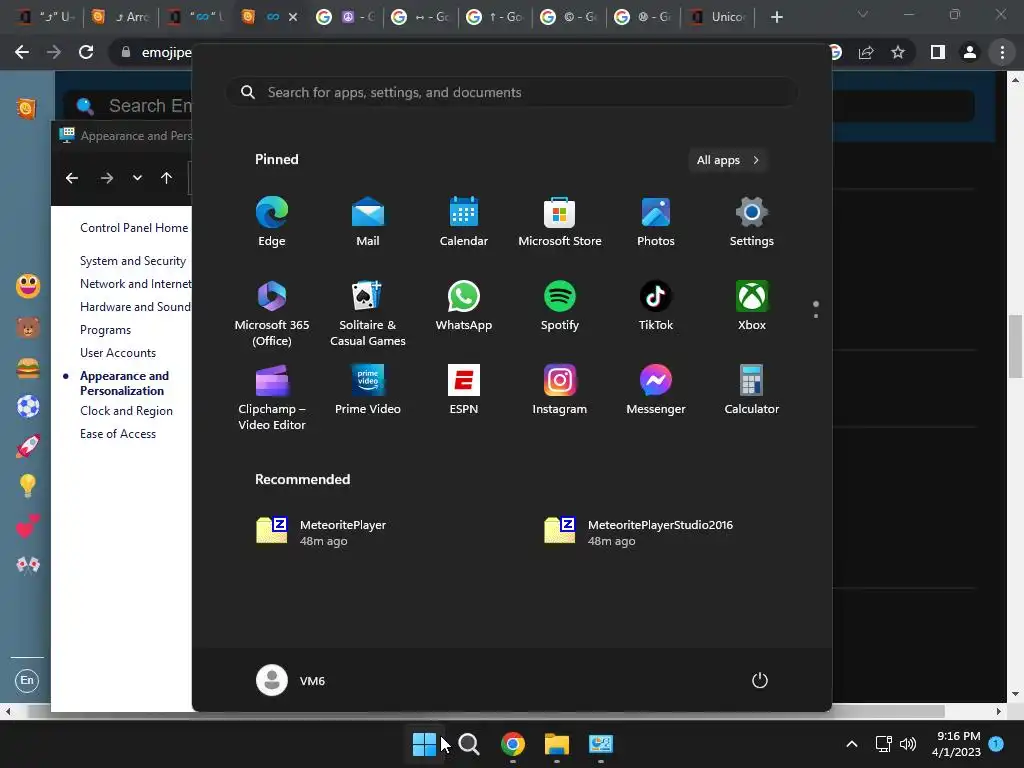The width and height of the screenshot is (1024, 768).
Task: Launch Solitaire & Casual Games
Action: point(368,313)
